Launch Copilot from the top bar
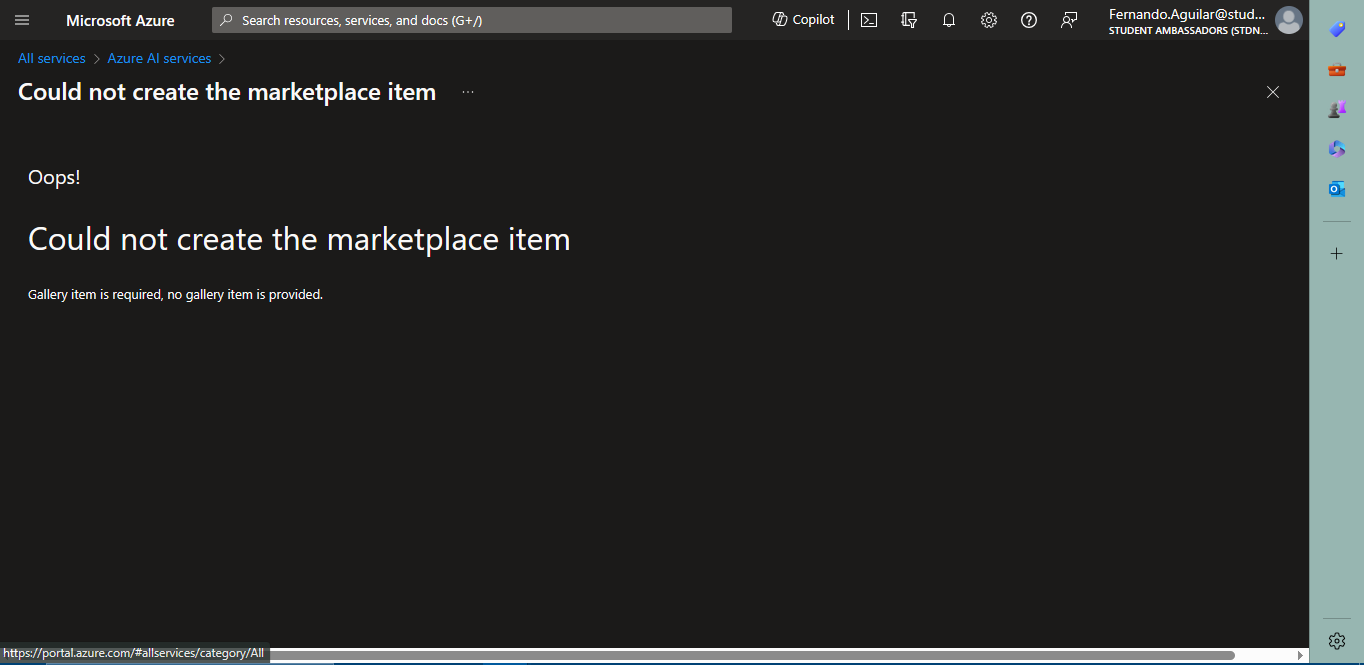 (x=803, y=19)
